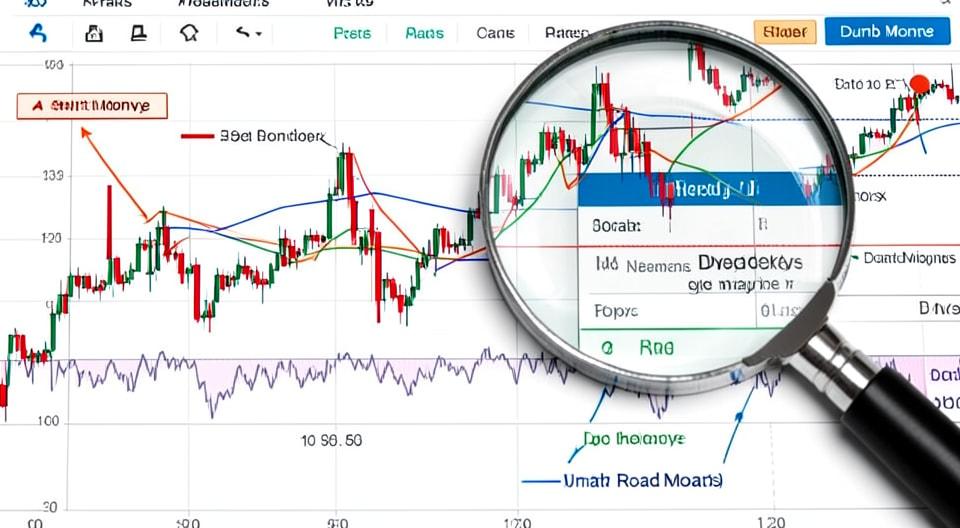Open the Raaep tab beside the magnifier
The height and width of the screenshot is (528, 960).
pyautogui.click(x=566, y=32)
